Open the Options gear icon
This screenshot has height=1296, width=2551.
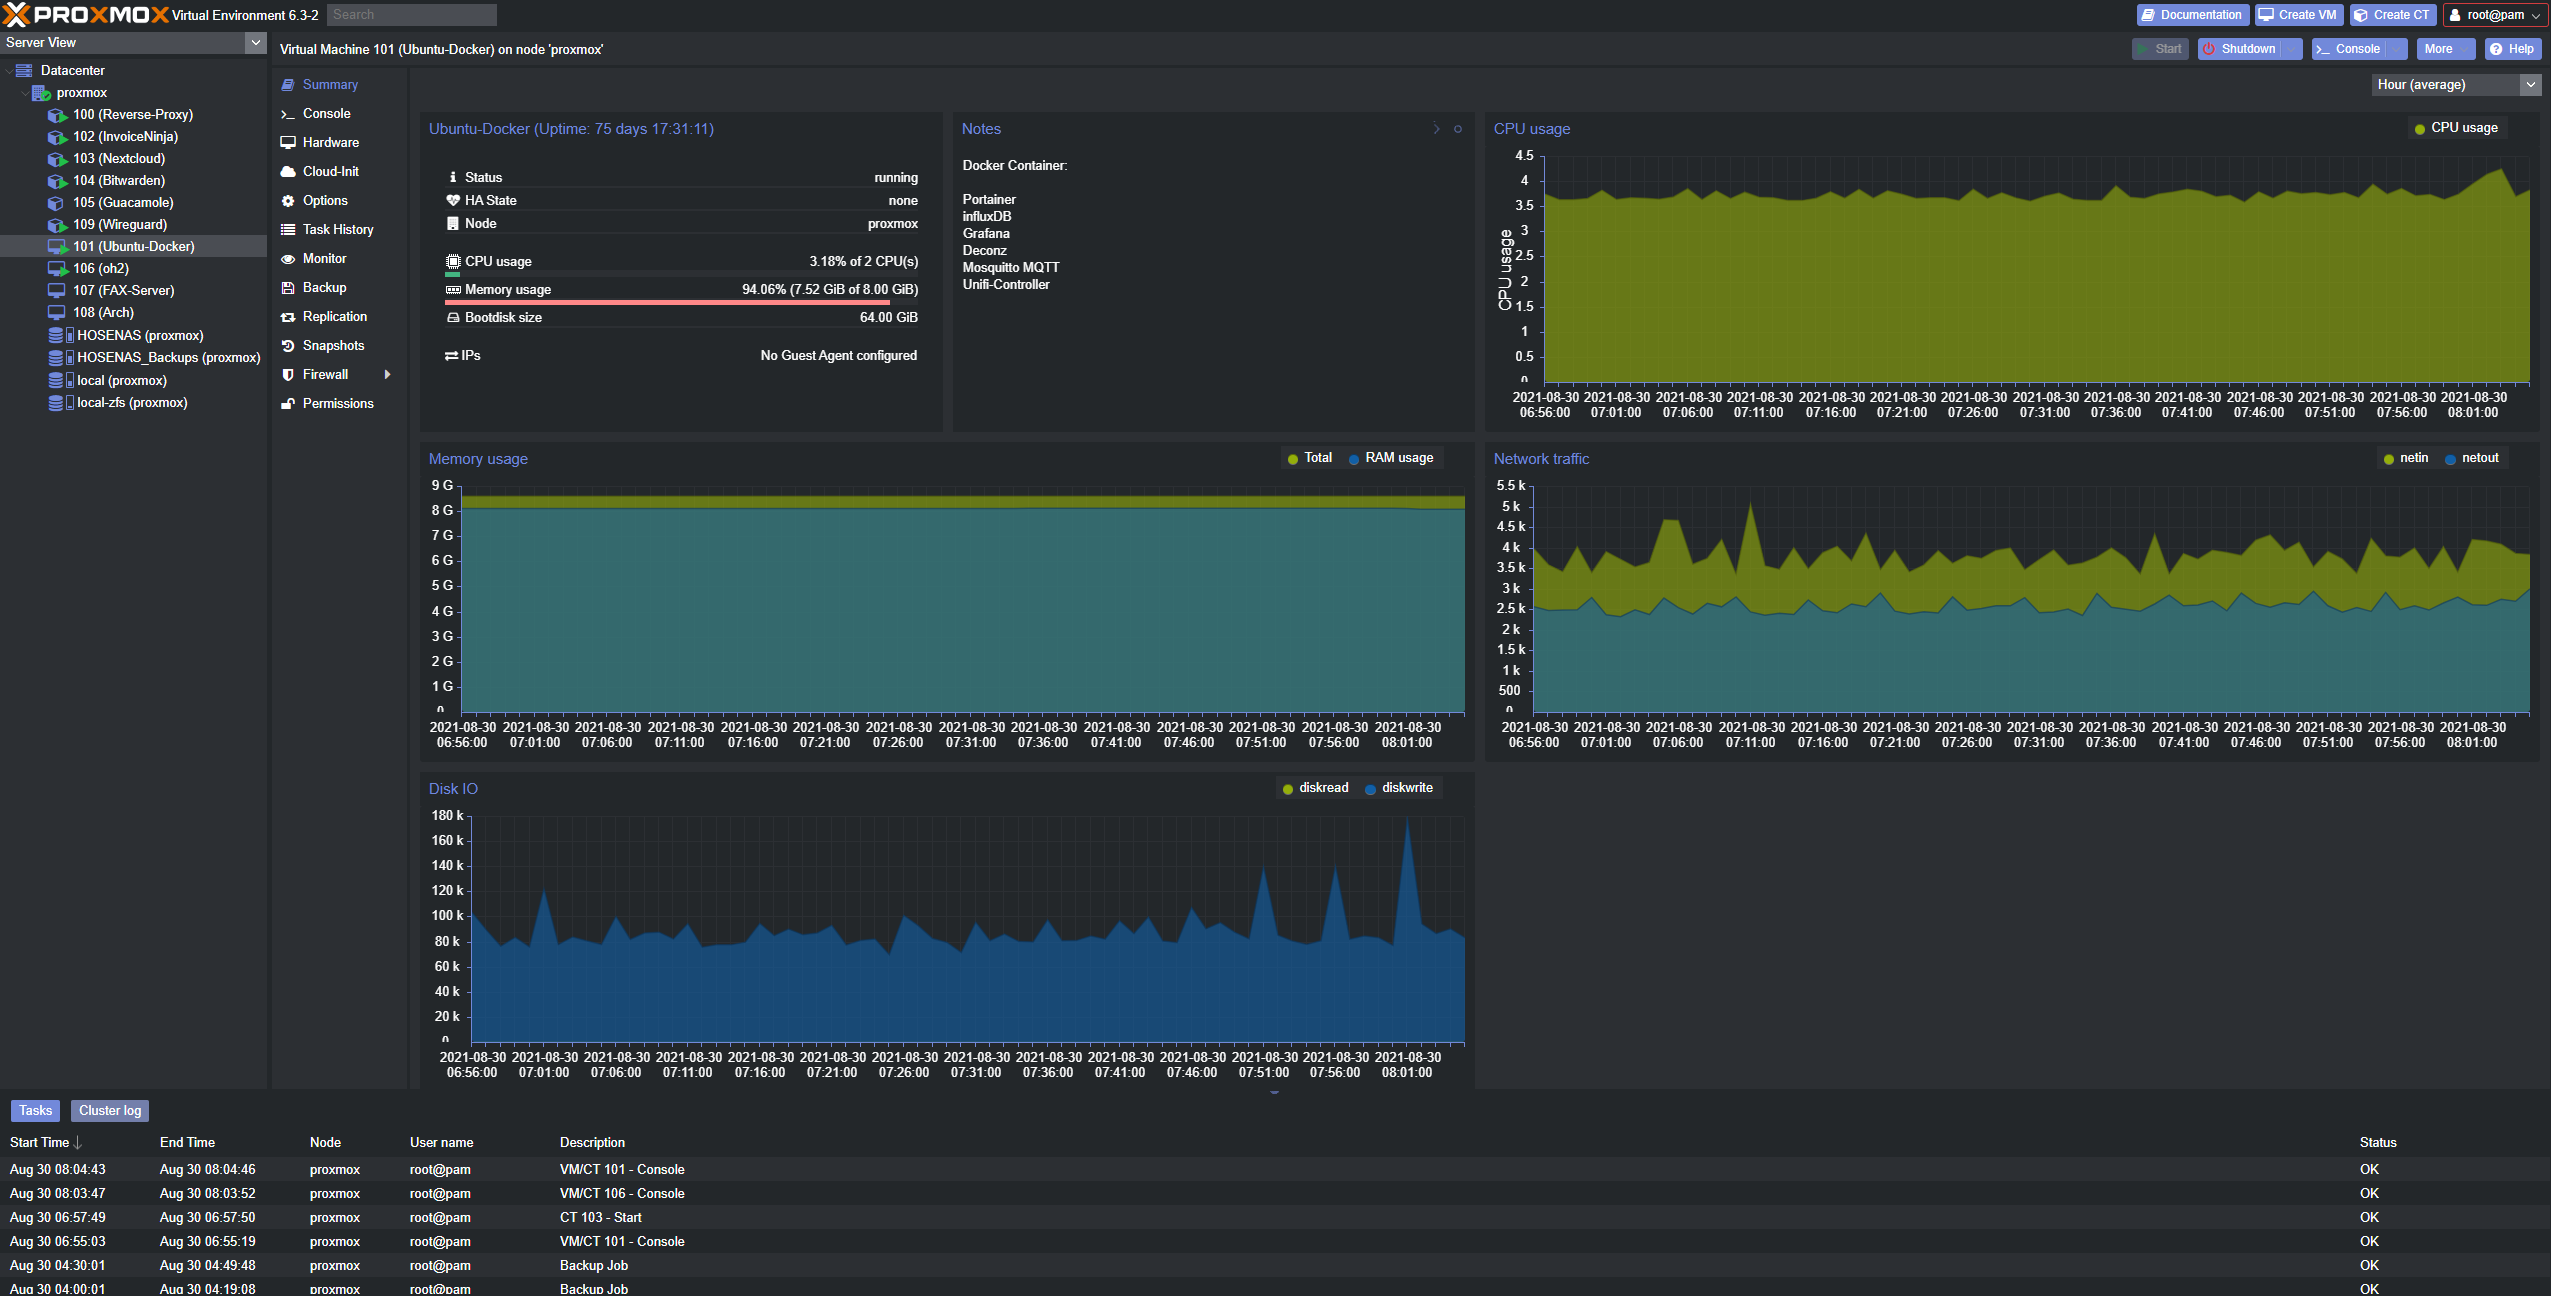click(288, 201)
